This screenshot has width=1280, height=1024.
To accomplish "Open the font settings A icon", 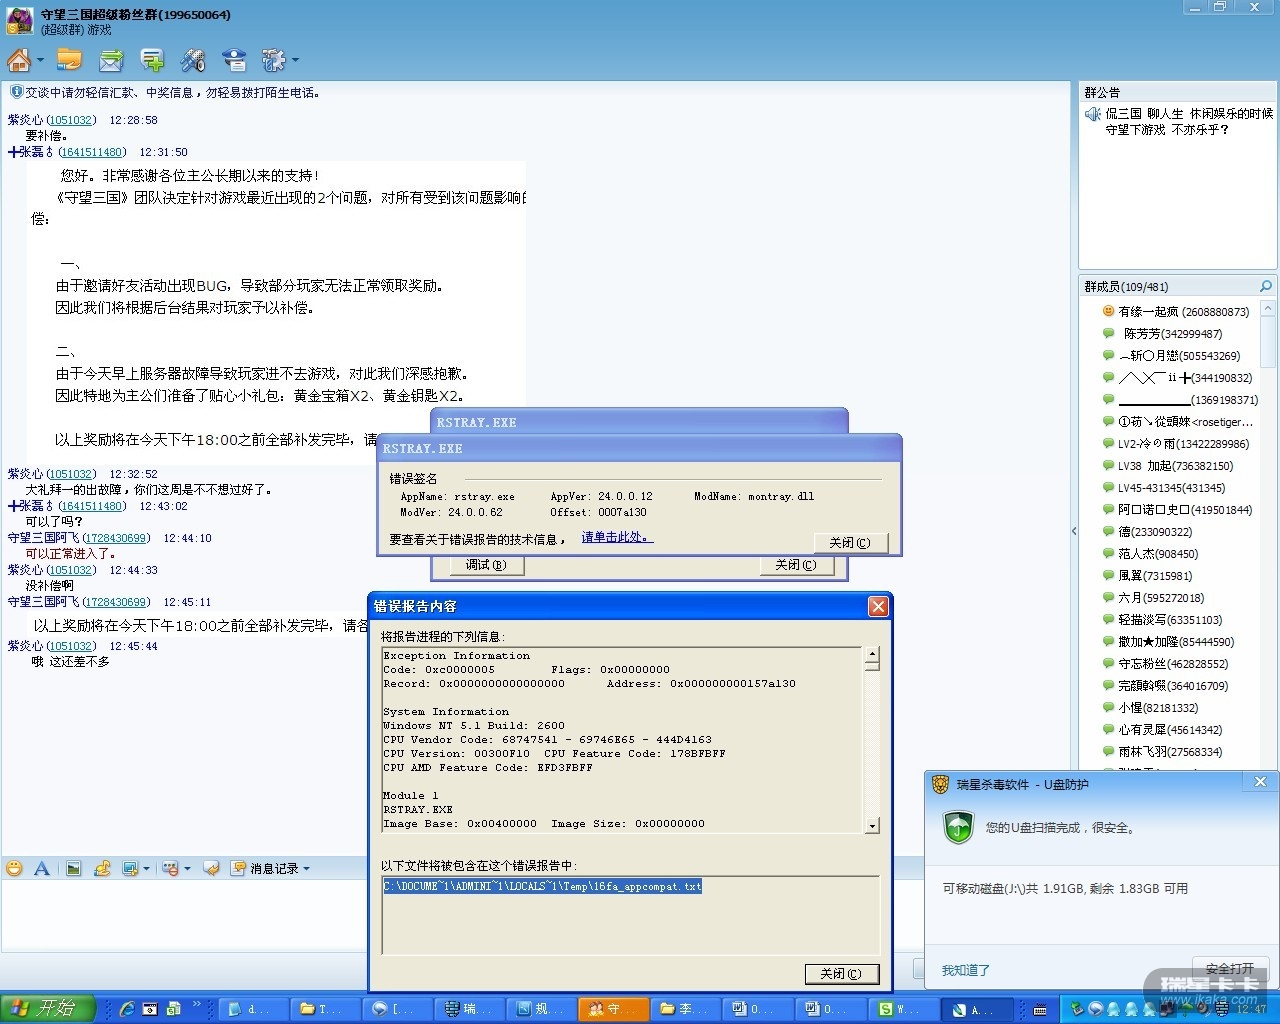I will 42,868.
